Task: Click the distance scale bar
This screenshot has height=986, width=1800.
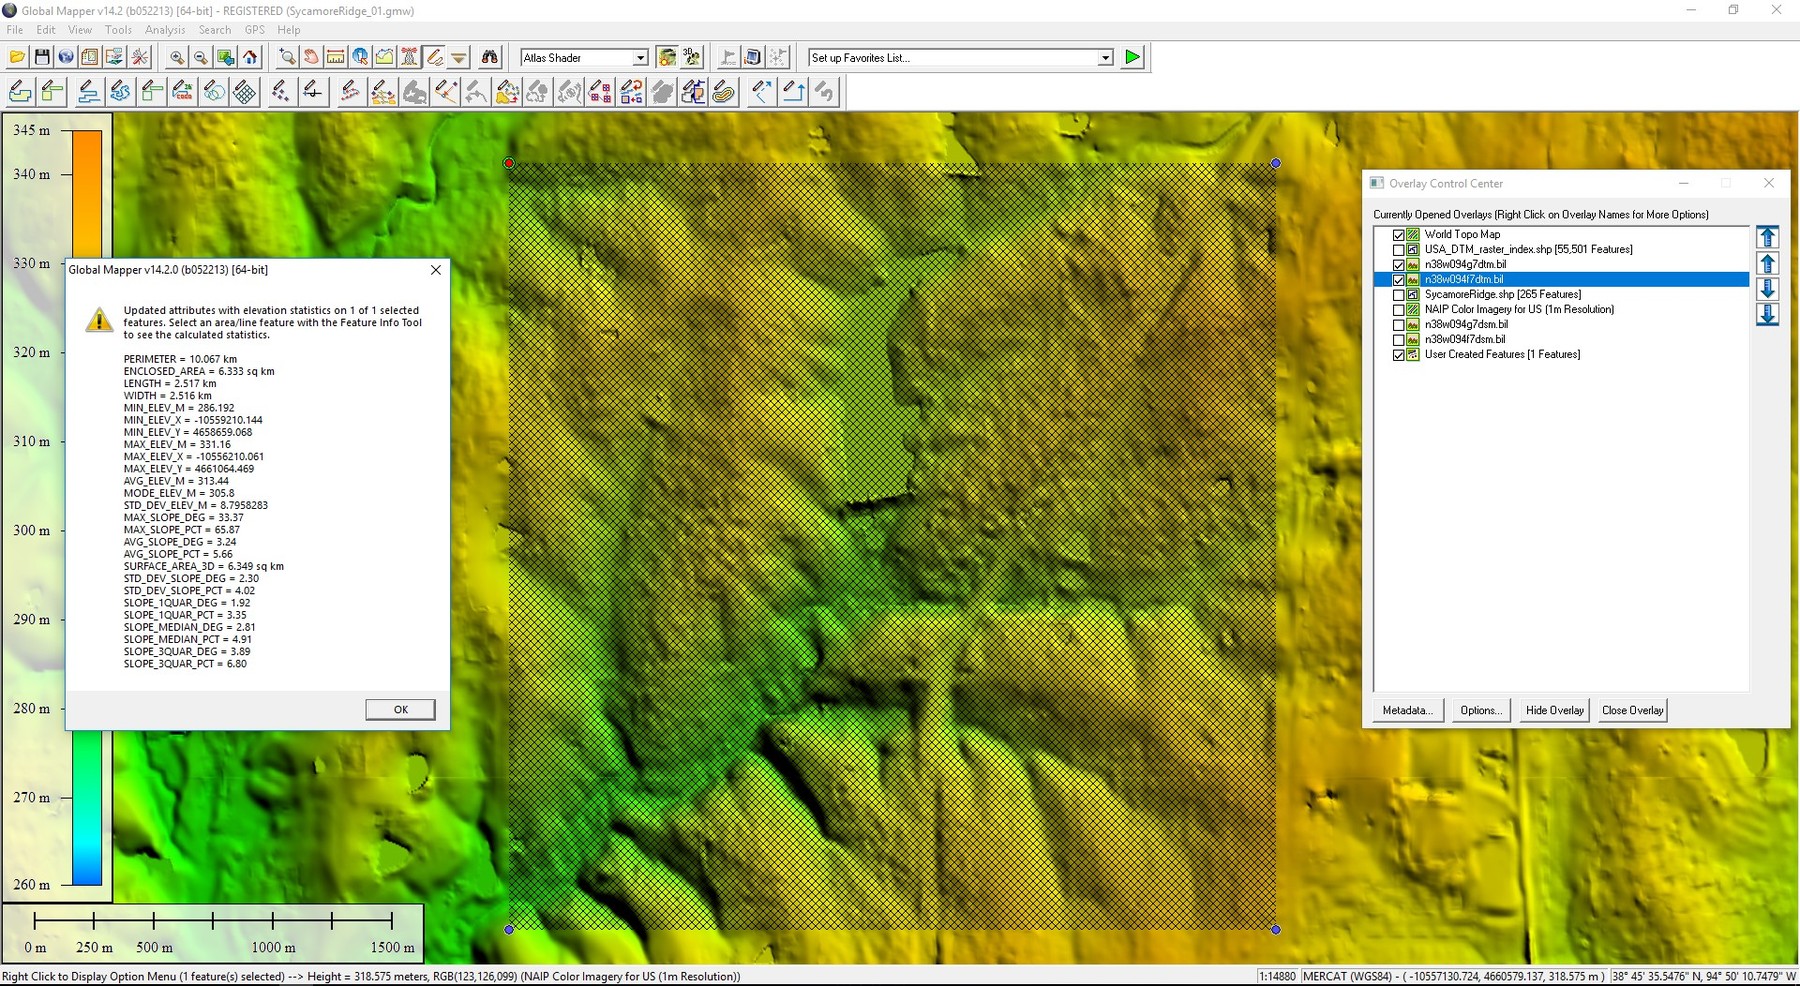Action: point(213,920)
